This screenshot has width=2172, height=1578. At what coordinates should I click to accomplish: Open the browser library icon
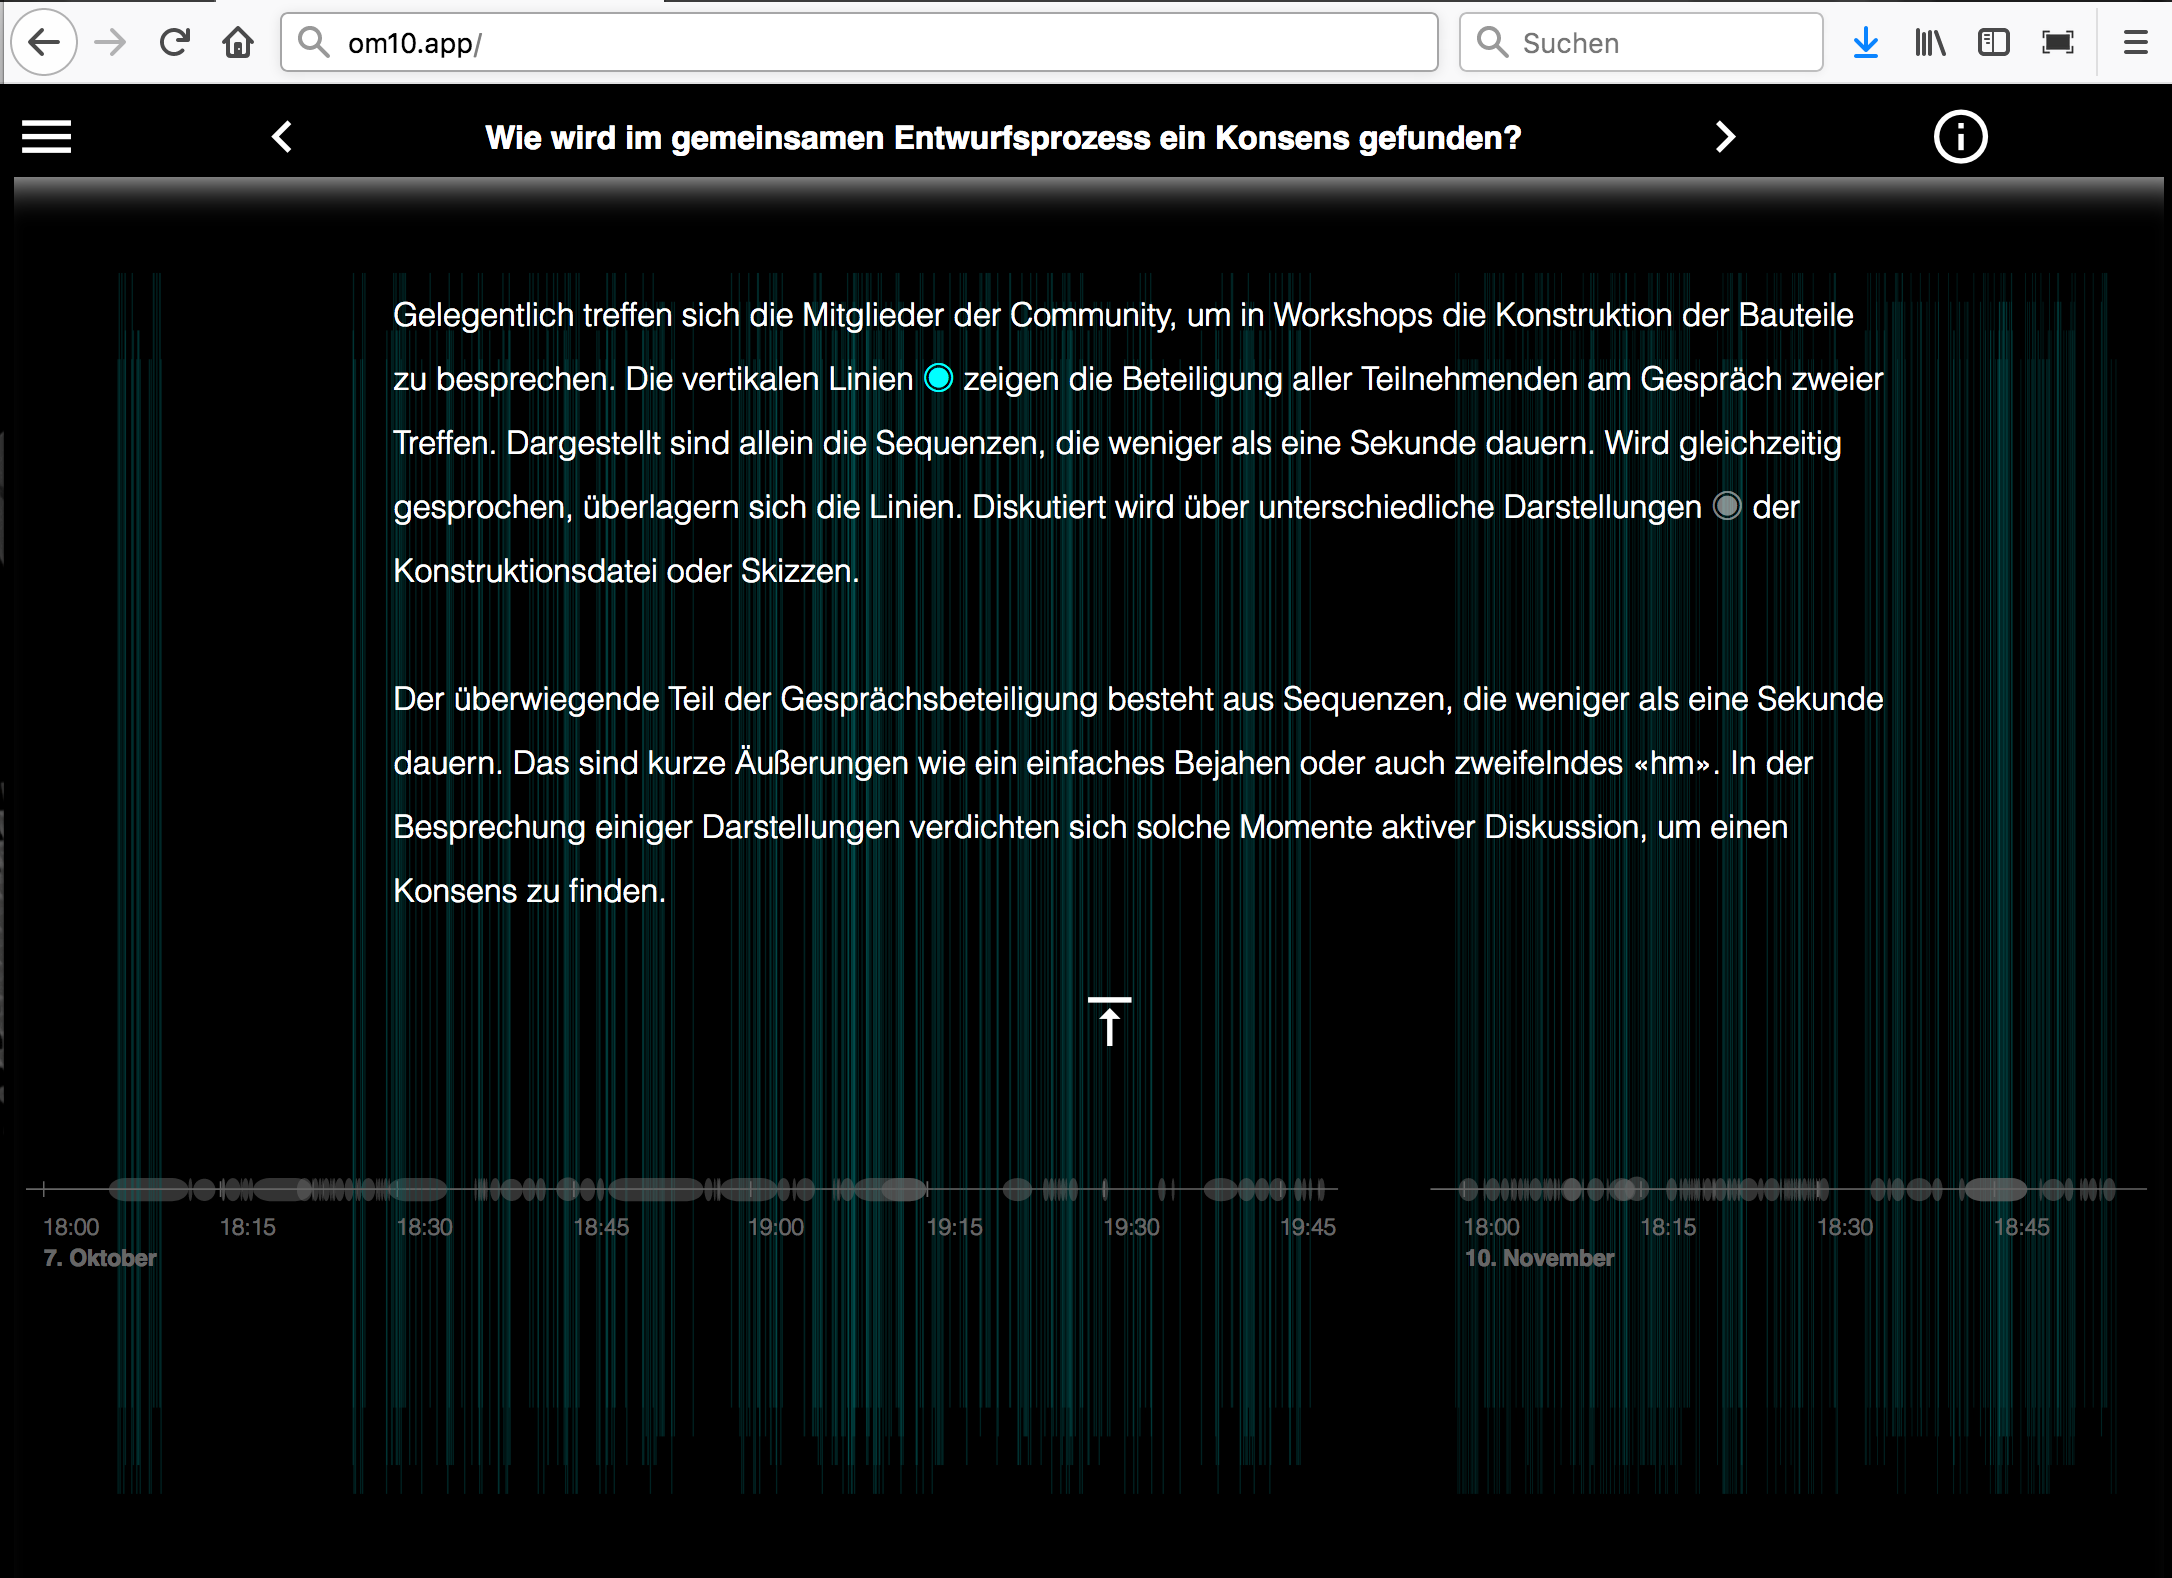pos(1929,43)
